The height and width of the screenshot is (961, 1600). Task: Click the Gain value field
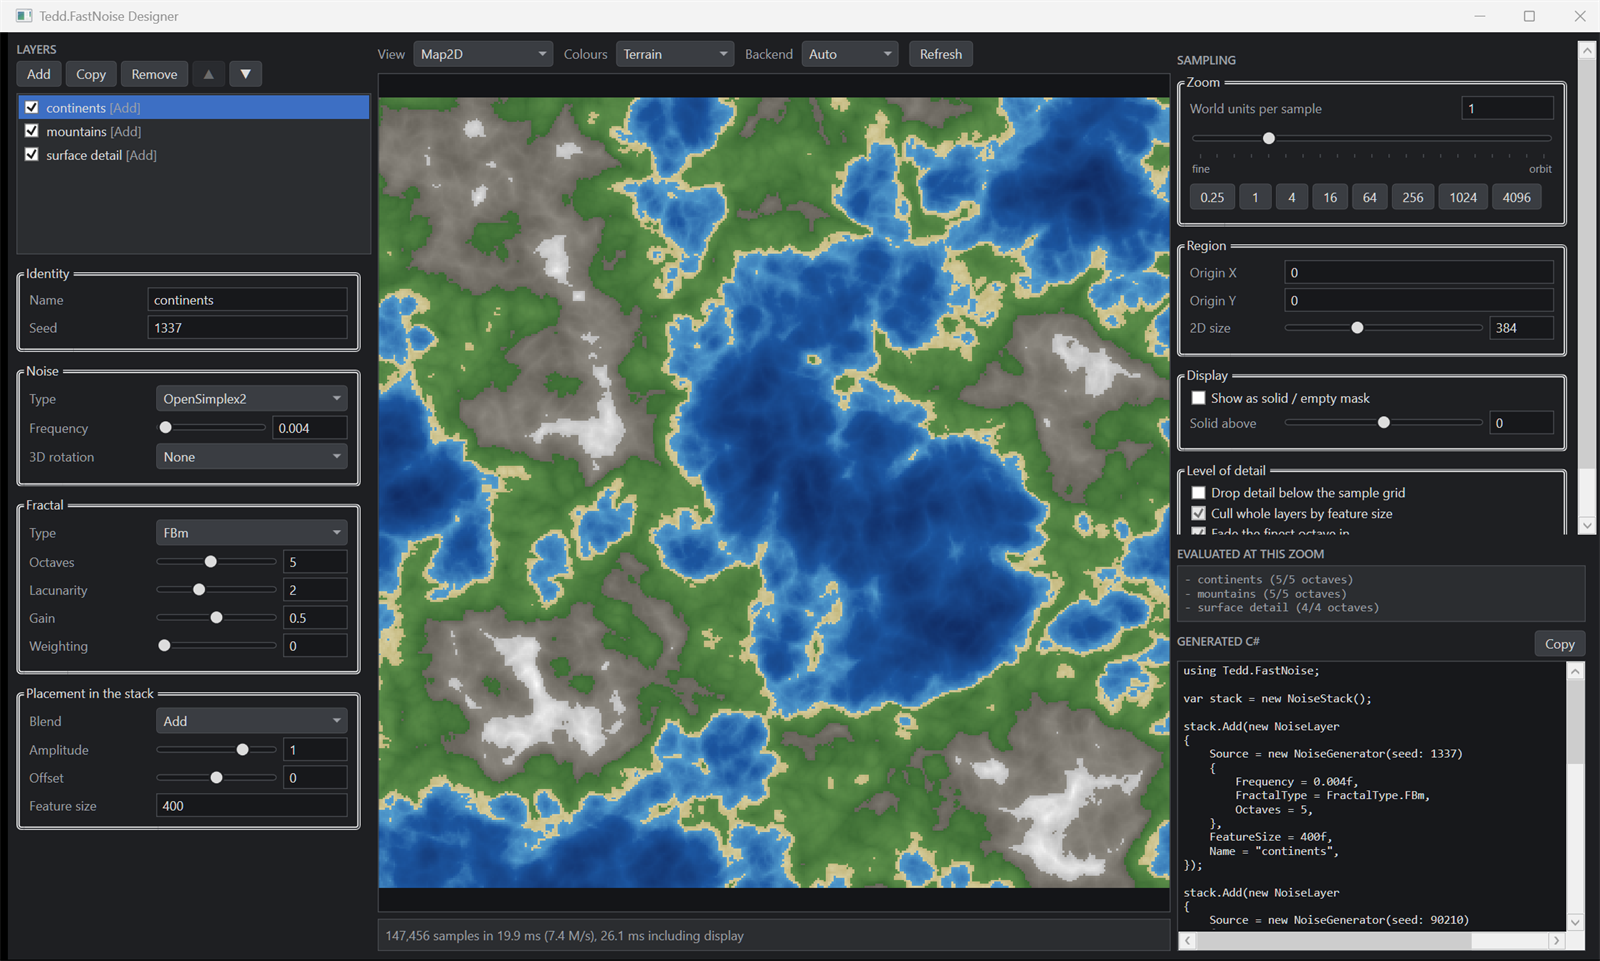click(315, 618)
